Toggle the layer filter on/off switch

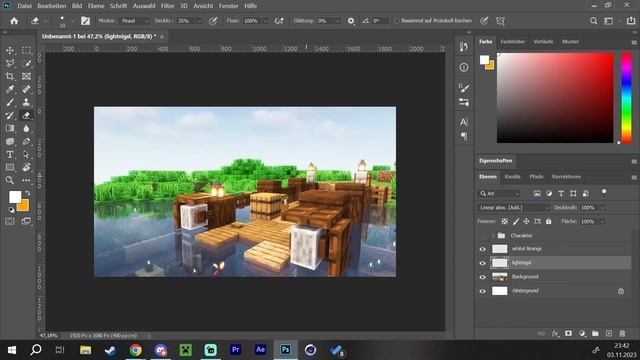[x=604, y=192]
